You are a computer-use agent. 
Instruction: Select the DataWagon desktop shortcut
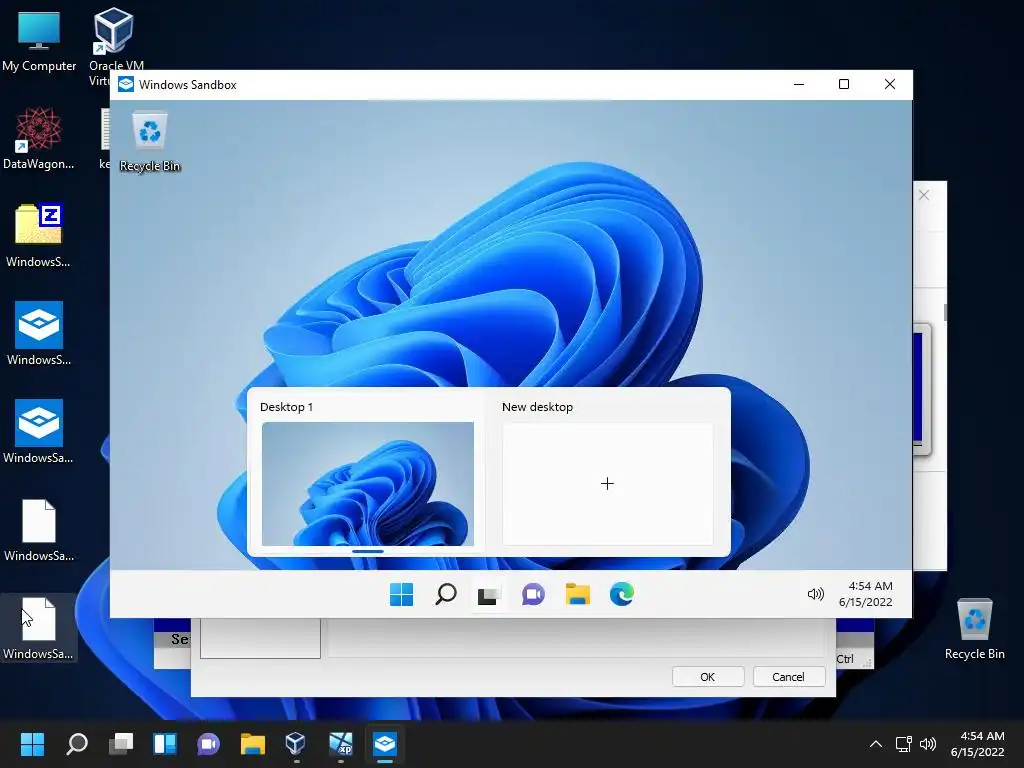(39, 138)
